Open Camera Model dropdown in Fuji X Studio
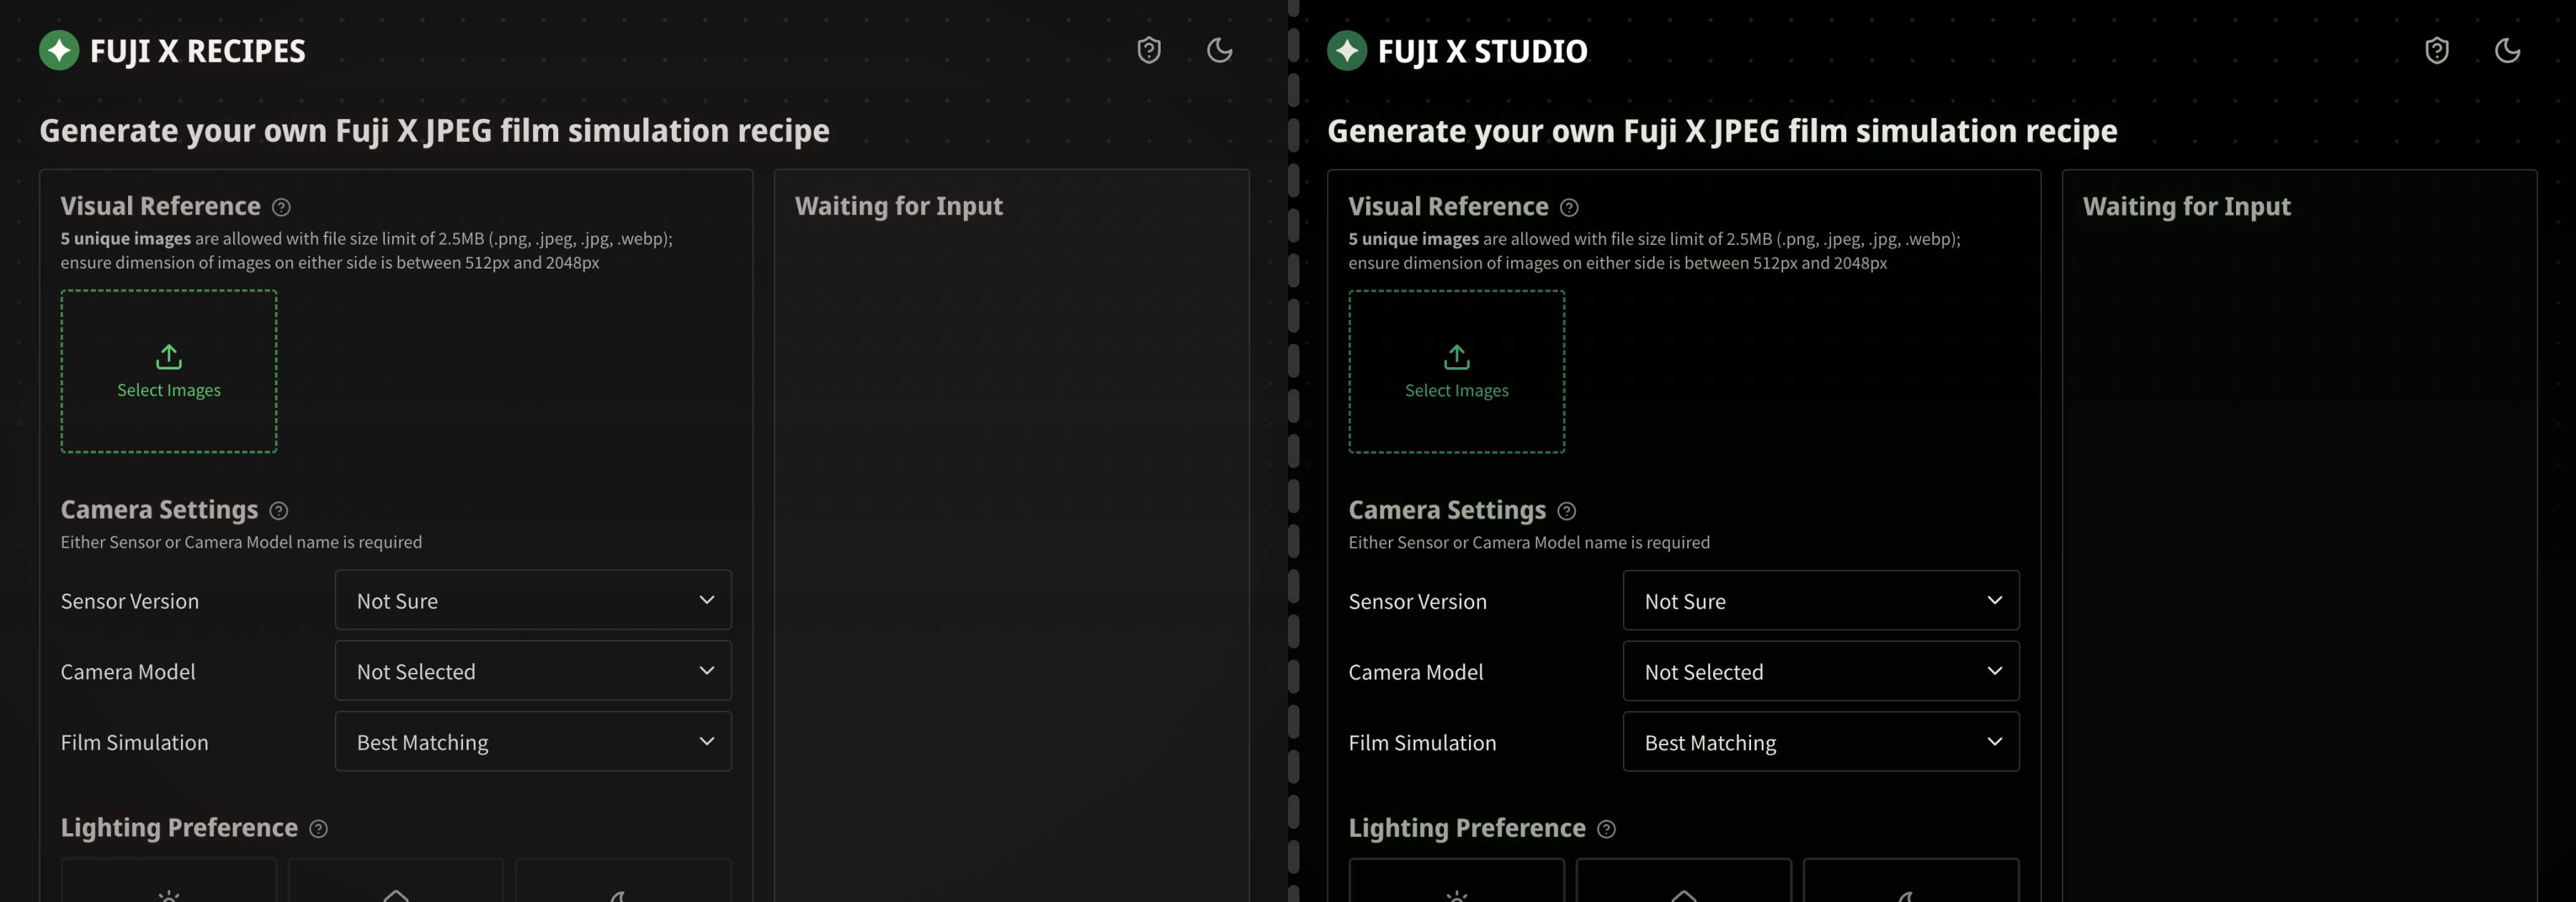 (1821, 671)
